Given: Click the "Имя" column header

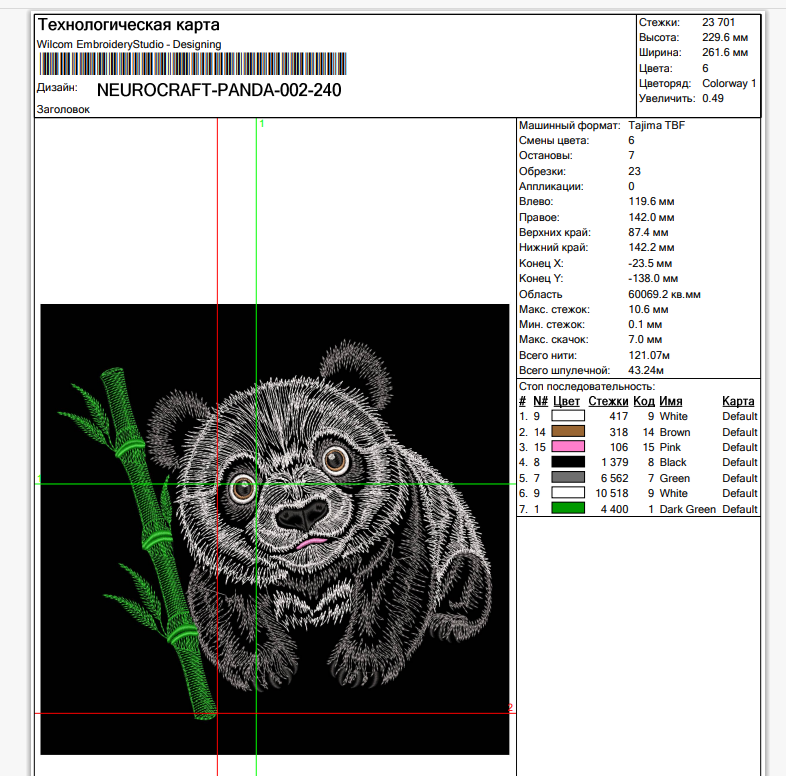Looking at the screenshot, I should click(x=671, y=401).
